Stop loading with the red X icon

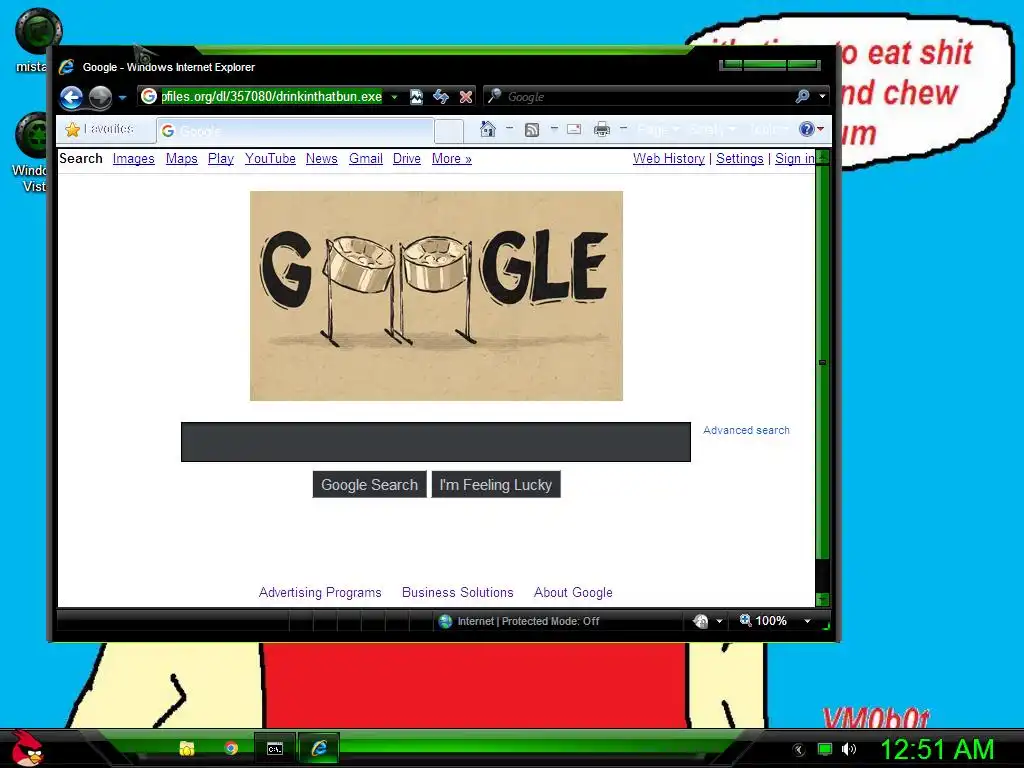[x=466, y=97]
